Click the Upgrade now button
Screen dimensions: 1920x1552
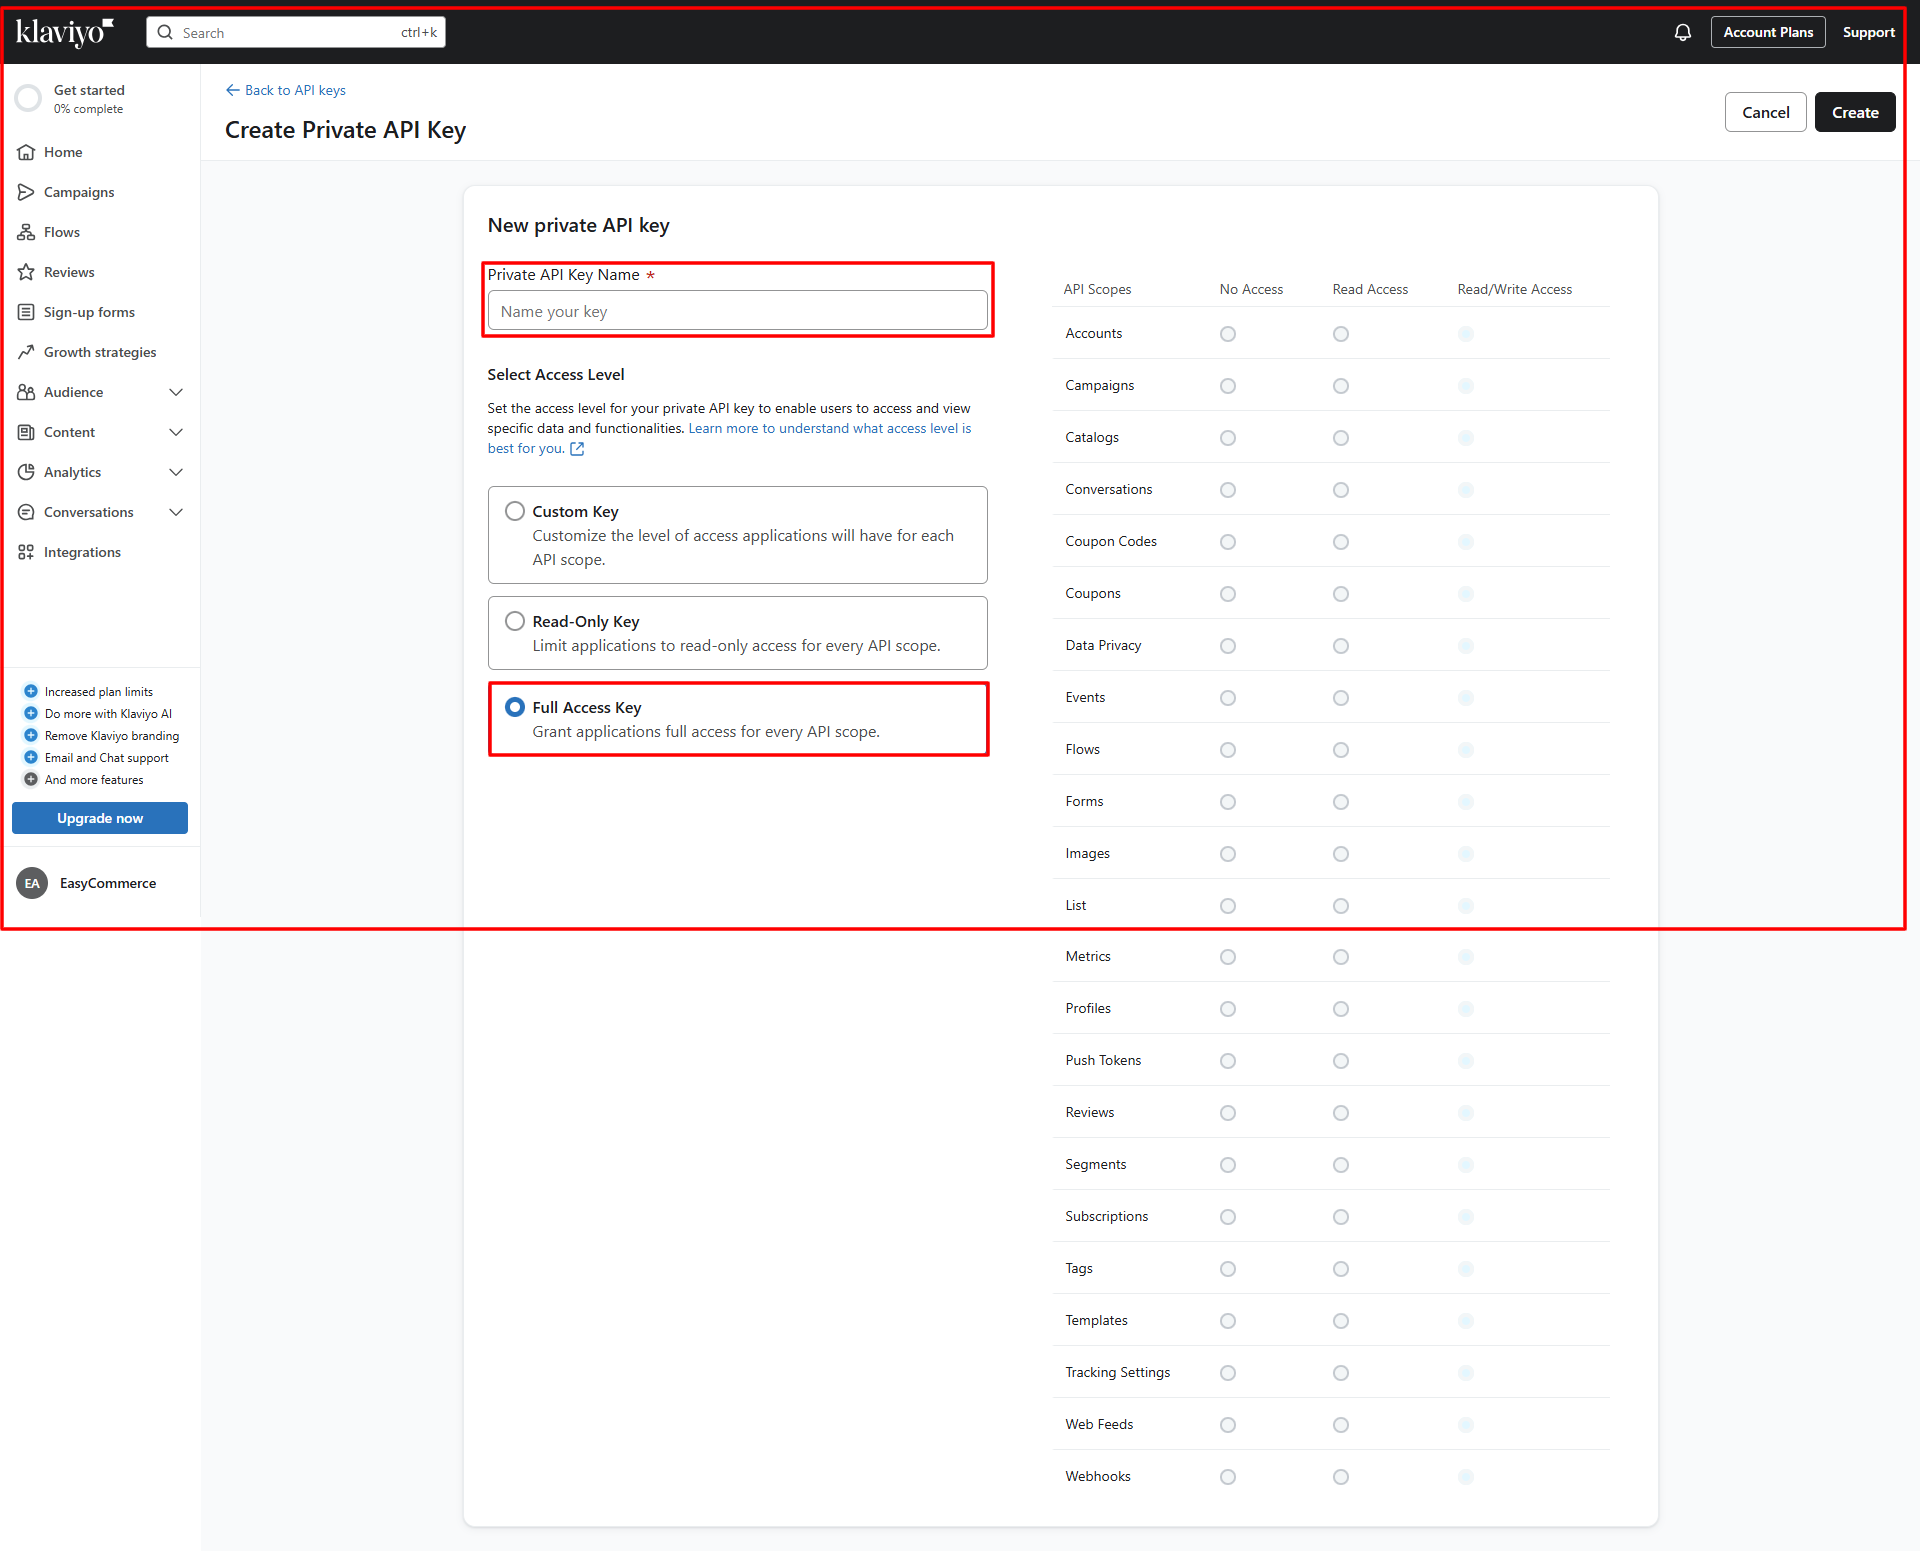(x=100, y=818)
